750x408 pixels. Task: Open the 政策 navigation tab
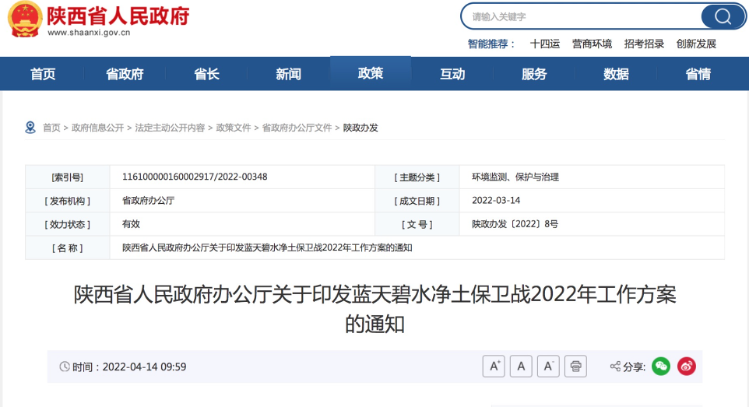(370, 74)
